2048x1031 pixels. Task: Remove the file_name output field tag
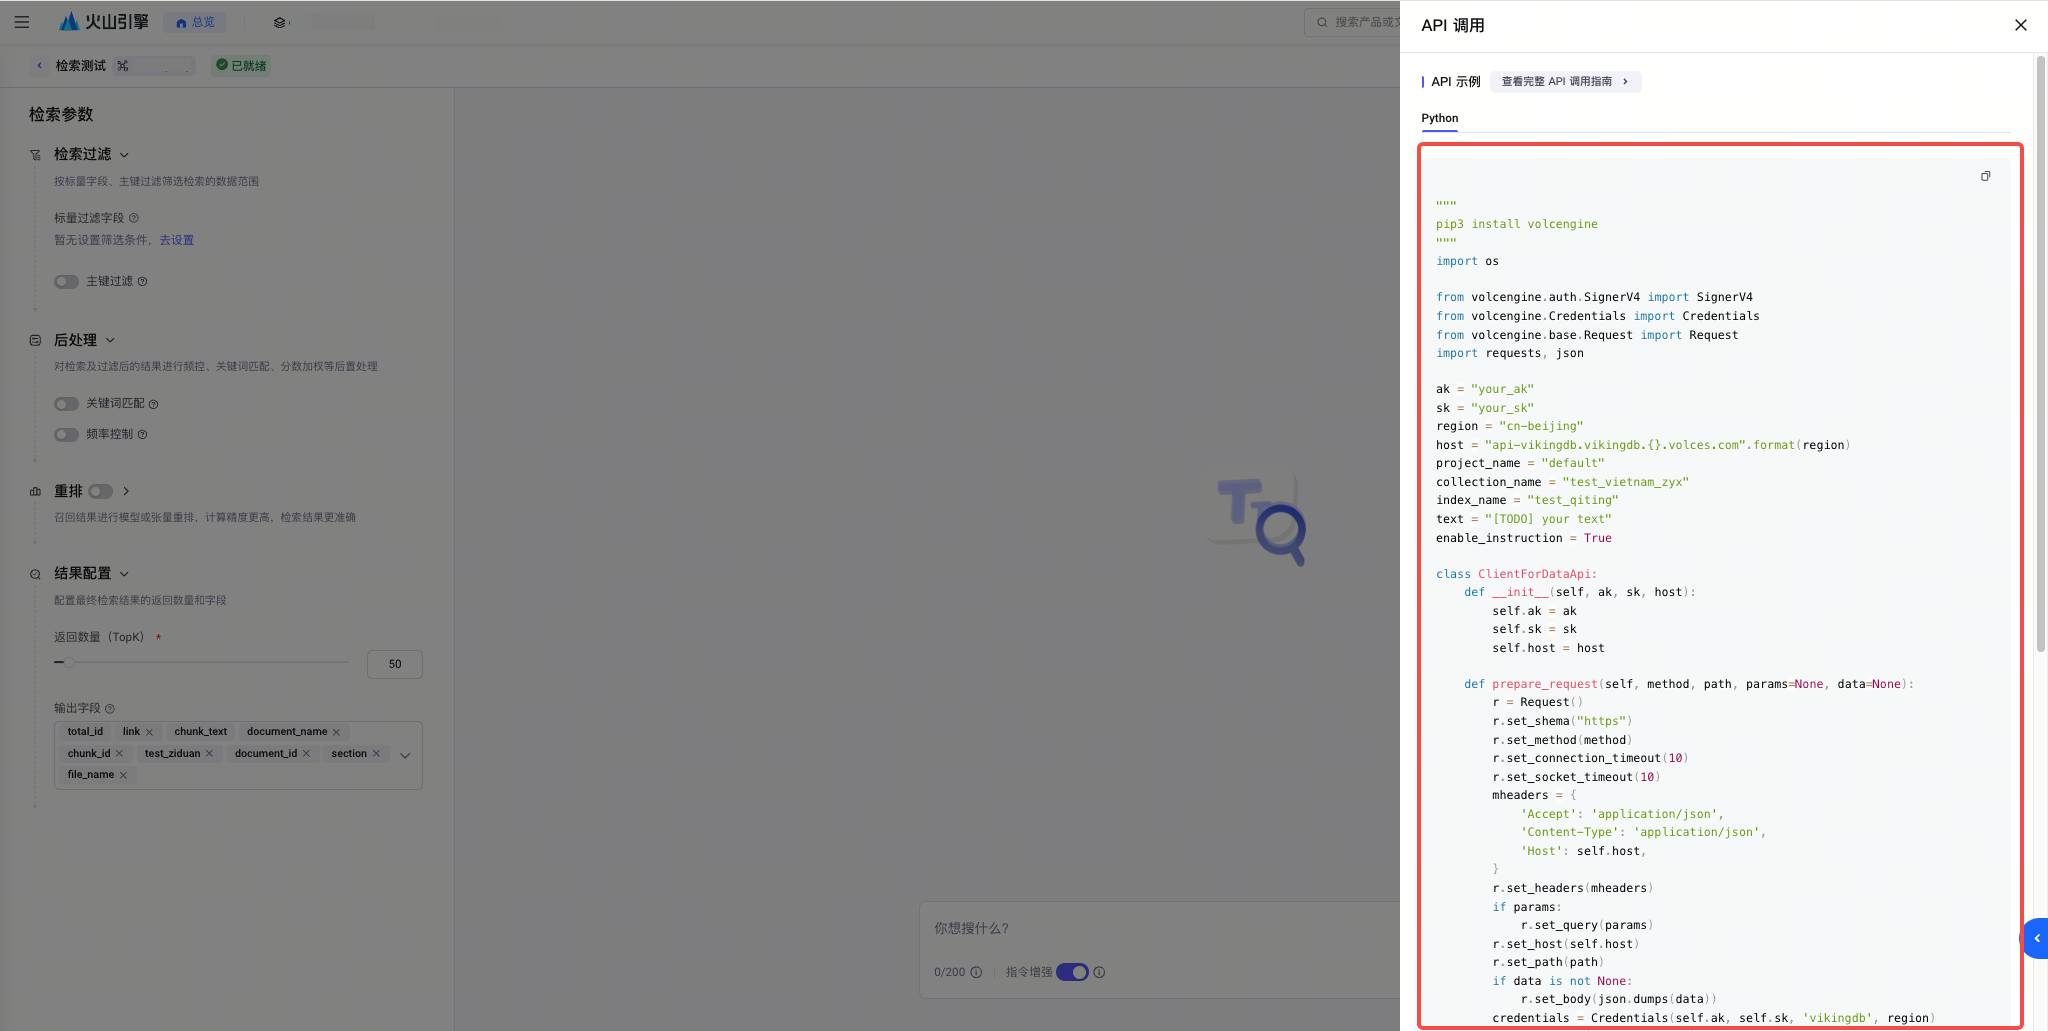(x=123, y=775)
